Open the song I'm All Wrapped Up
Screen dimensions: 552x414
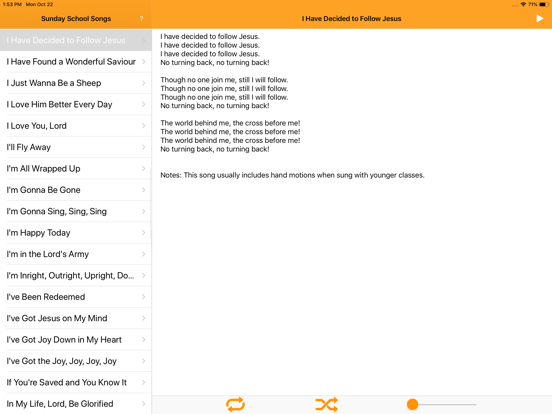click(x=76, y=169)
